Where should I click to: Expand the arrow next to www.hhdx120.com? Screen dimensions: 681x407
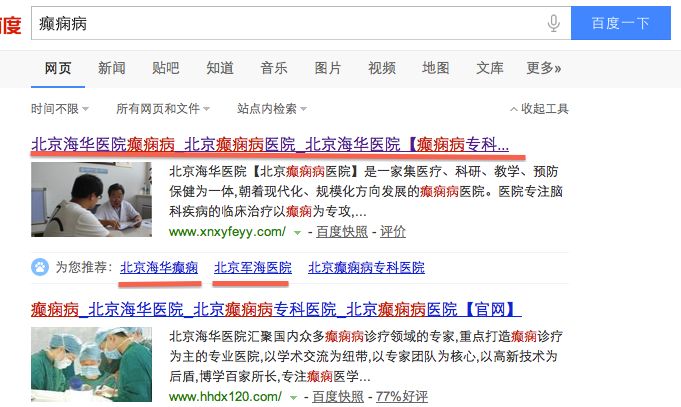coord(294,397)
